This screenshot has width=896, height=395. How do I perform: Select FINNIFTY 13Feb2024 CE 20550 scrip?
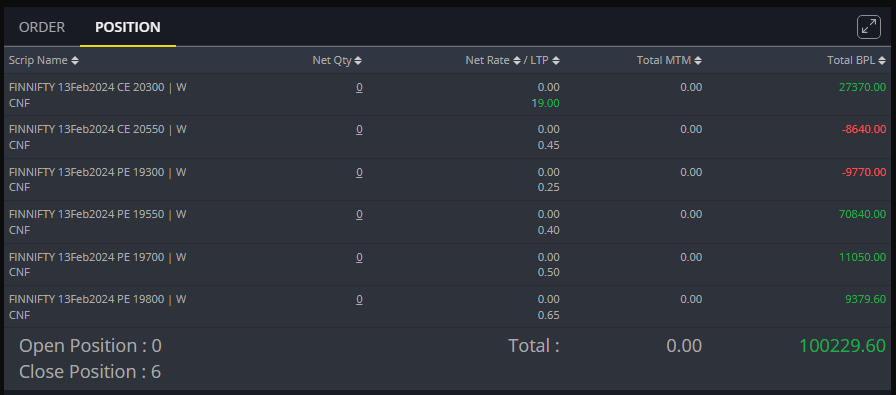[98, 130]
